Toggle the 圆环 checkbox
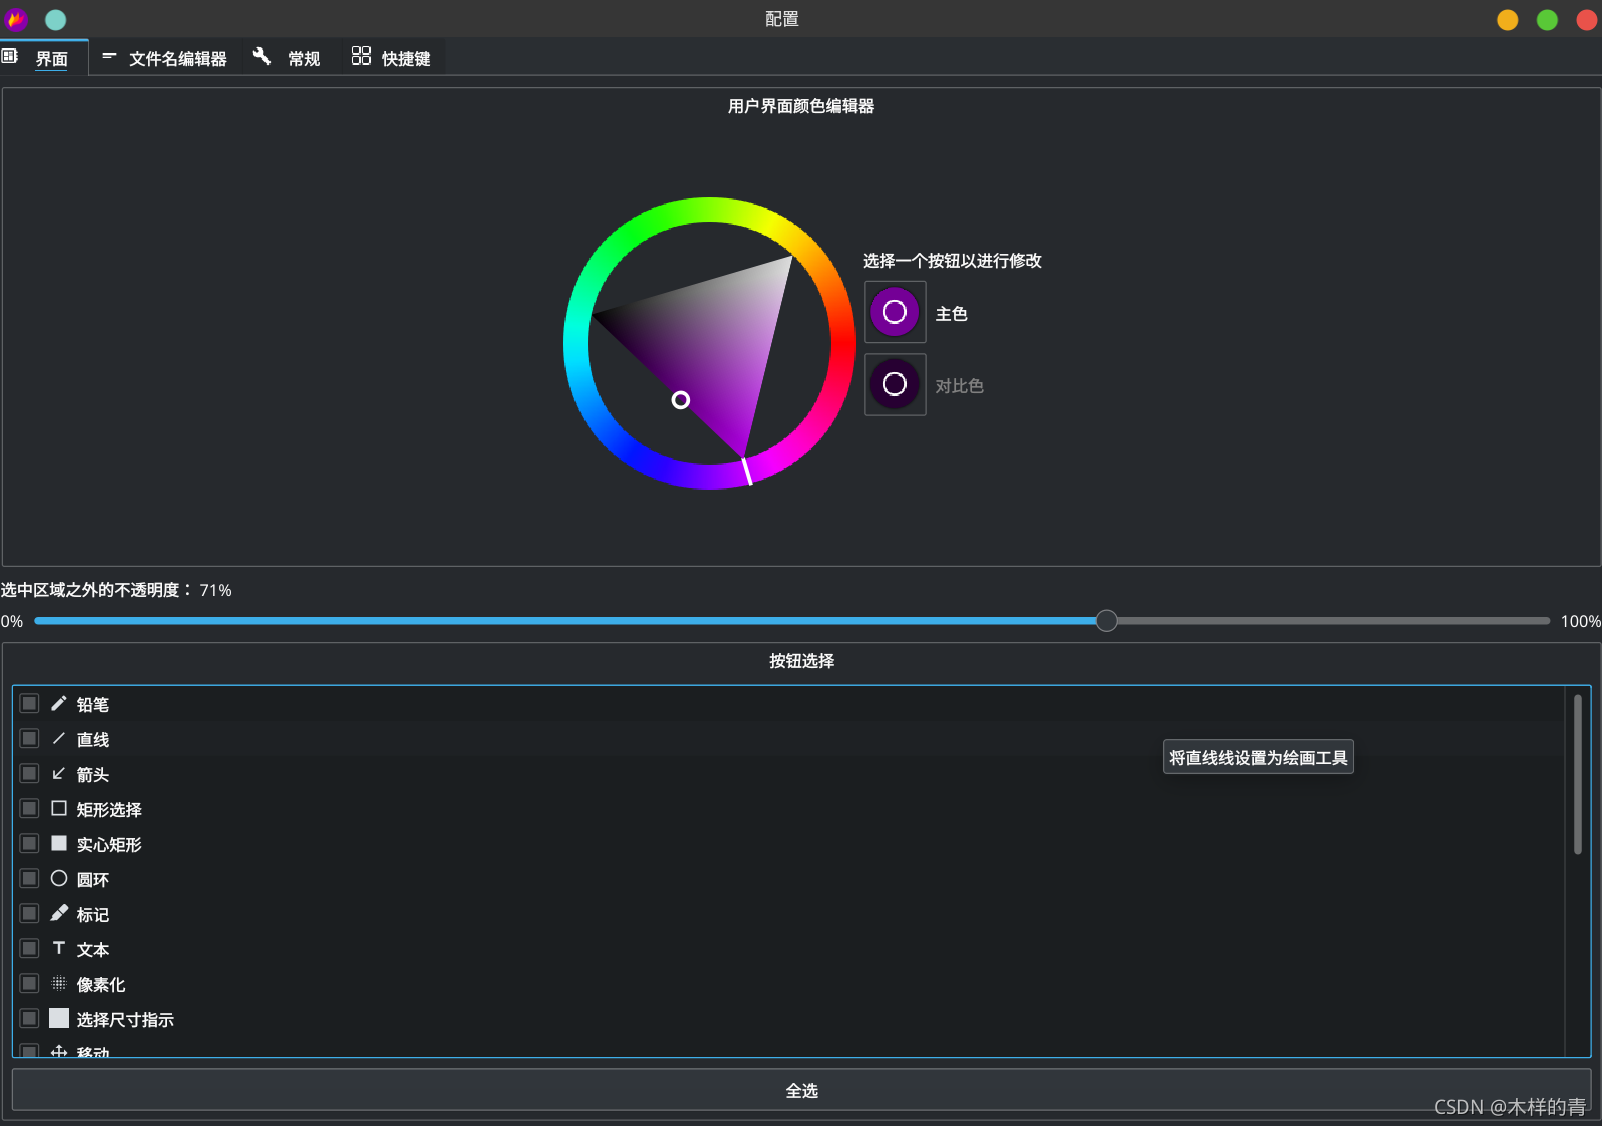This screenshot has height=1126, width=1602. [x=30, y=879]
